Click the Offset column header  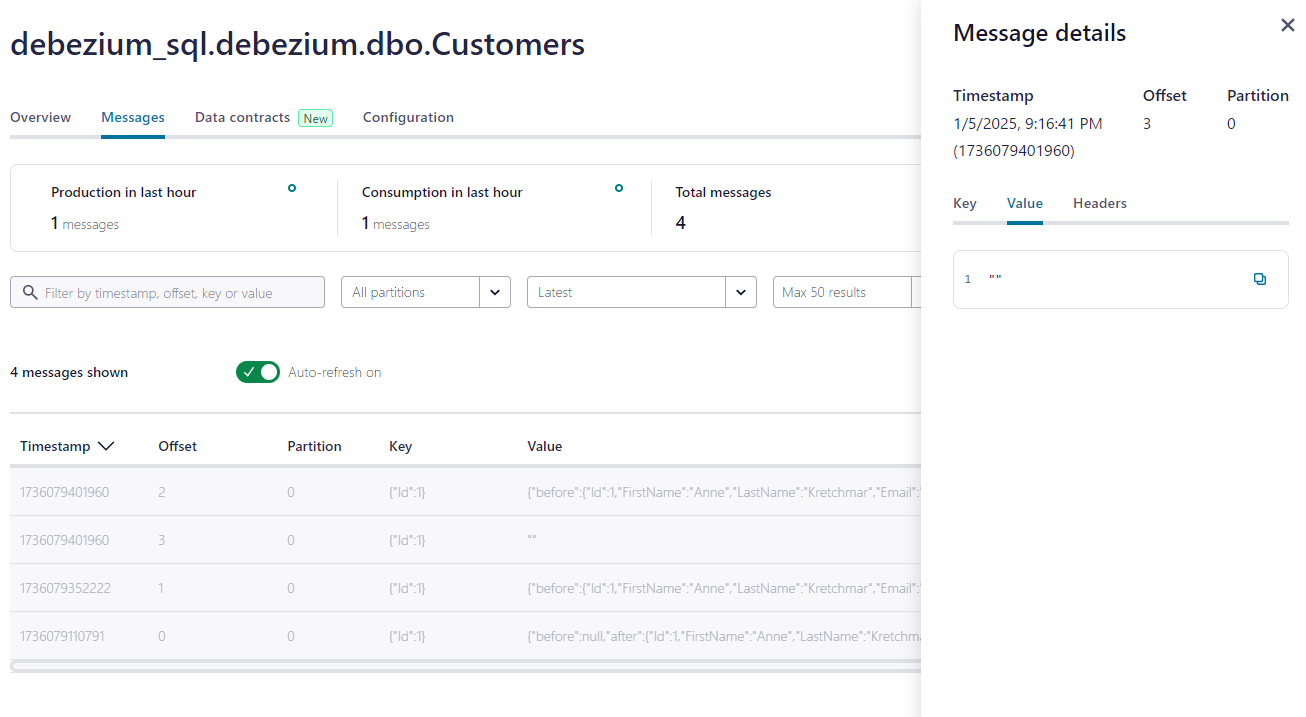tap(178, 446)
